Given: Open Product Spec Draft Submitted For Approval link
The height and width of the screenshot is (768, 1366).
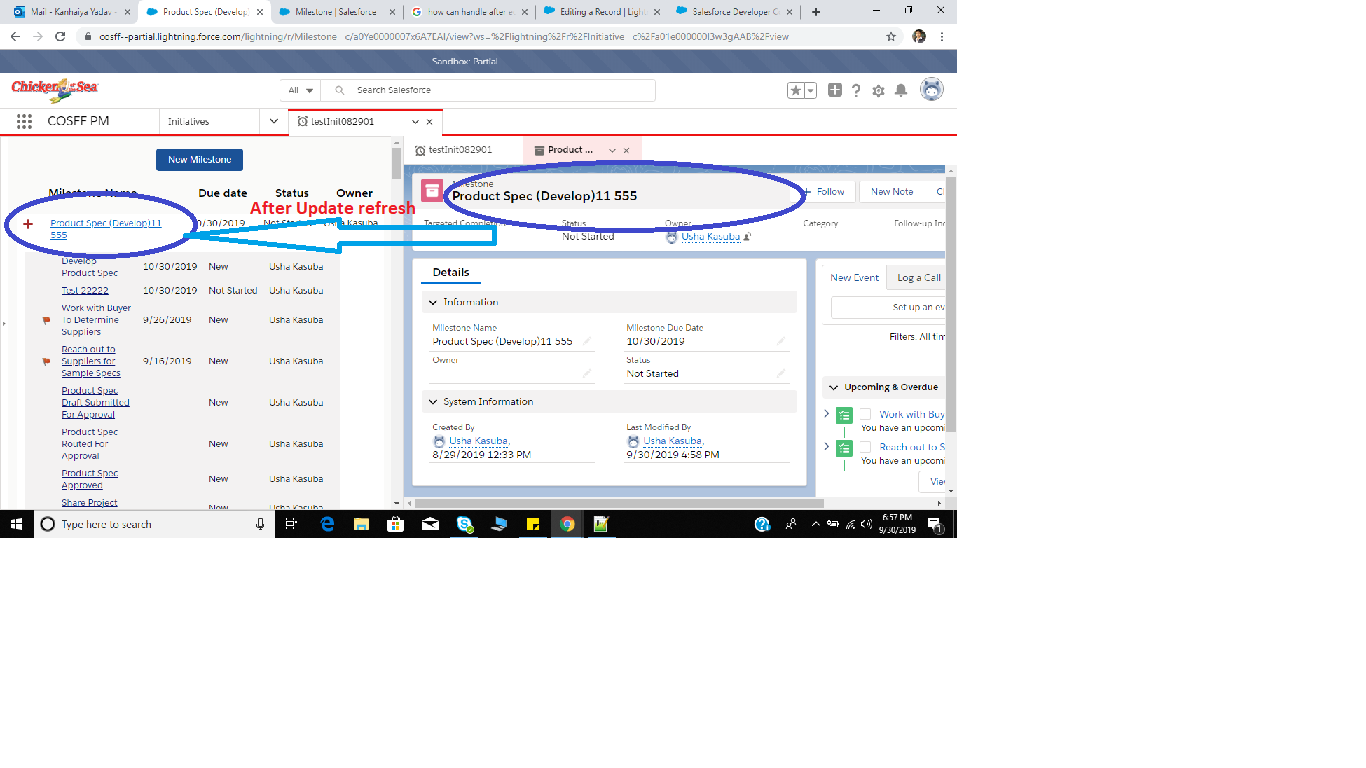Looking at the screenshot, I should tap(95, 403).
